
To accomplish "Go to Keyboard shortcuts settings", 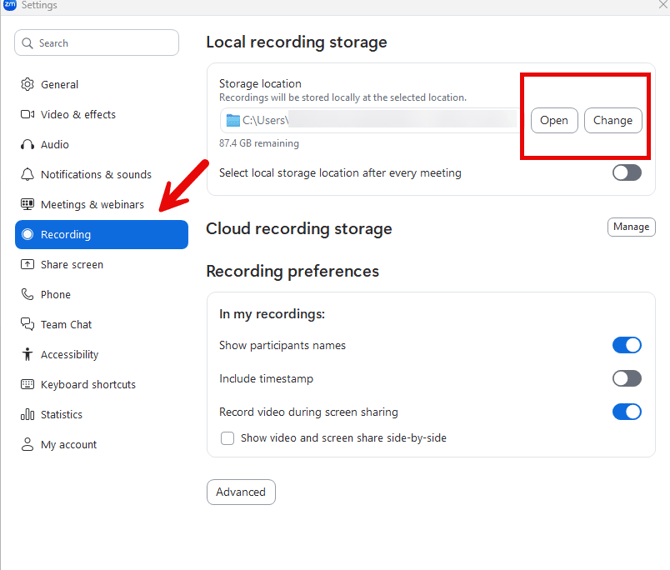I will click(88, 385).
